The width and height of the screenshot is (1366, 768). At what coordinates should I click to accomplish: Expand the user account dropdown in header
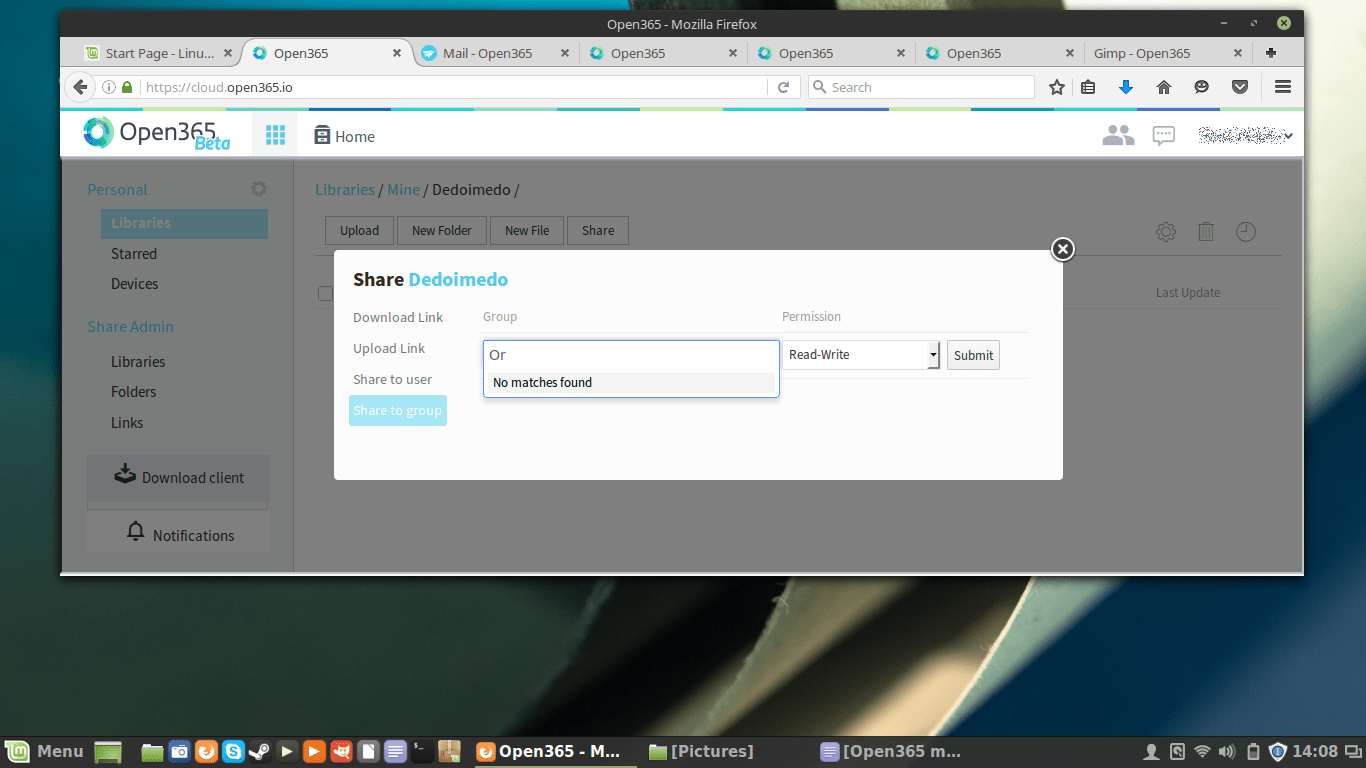point(1246,135)
